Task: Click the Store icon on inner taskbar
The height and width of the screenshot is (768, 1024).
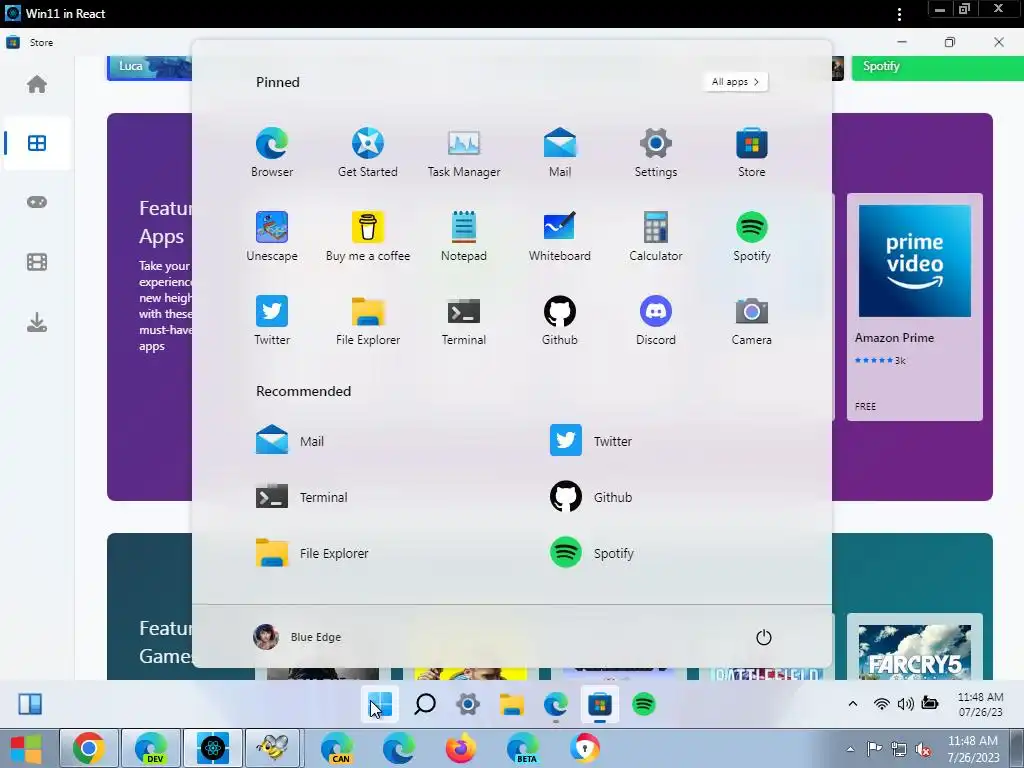Action: [x=600, y=704]
